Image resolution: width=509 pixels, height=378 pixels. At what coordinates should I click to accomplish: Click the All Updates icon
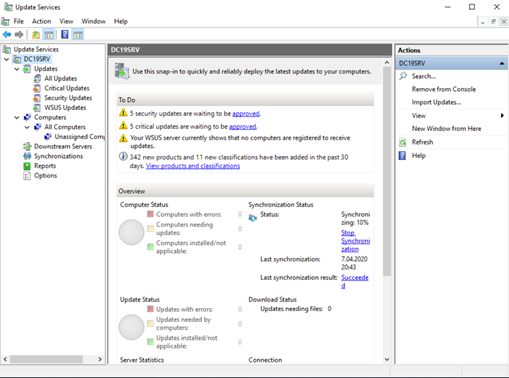click(x=38, y=78)
